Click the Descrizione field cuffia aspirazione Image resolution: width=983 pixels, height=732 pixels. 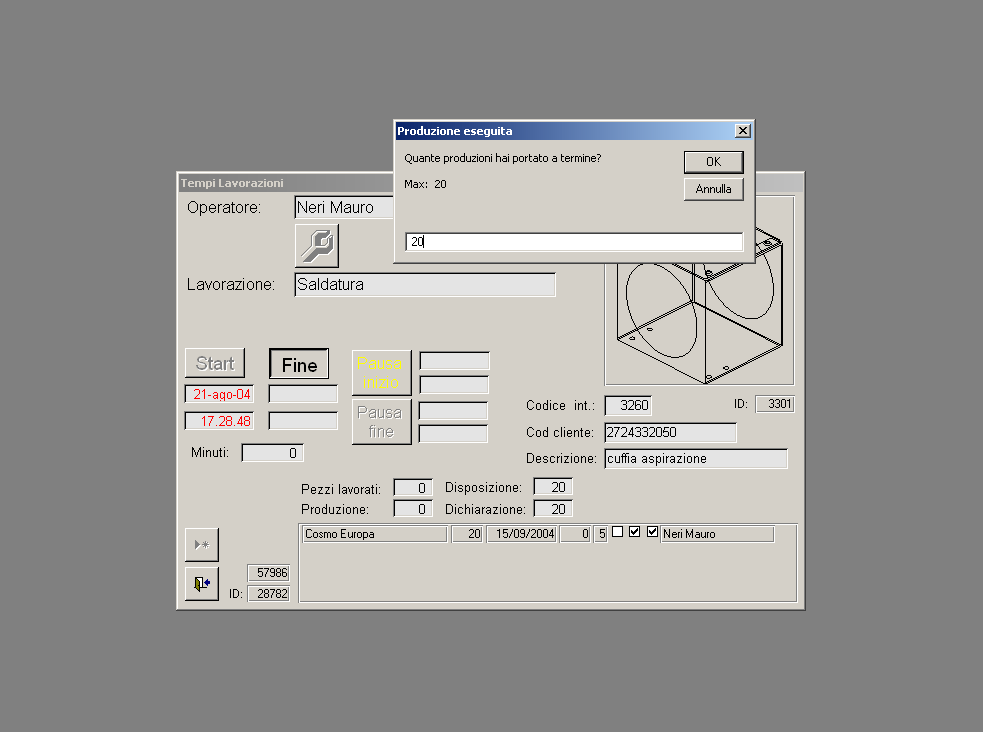tap(696, 459)
